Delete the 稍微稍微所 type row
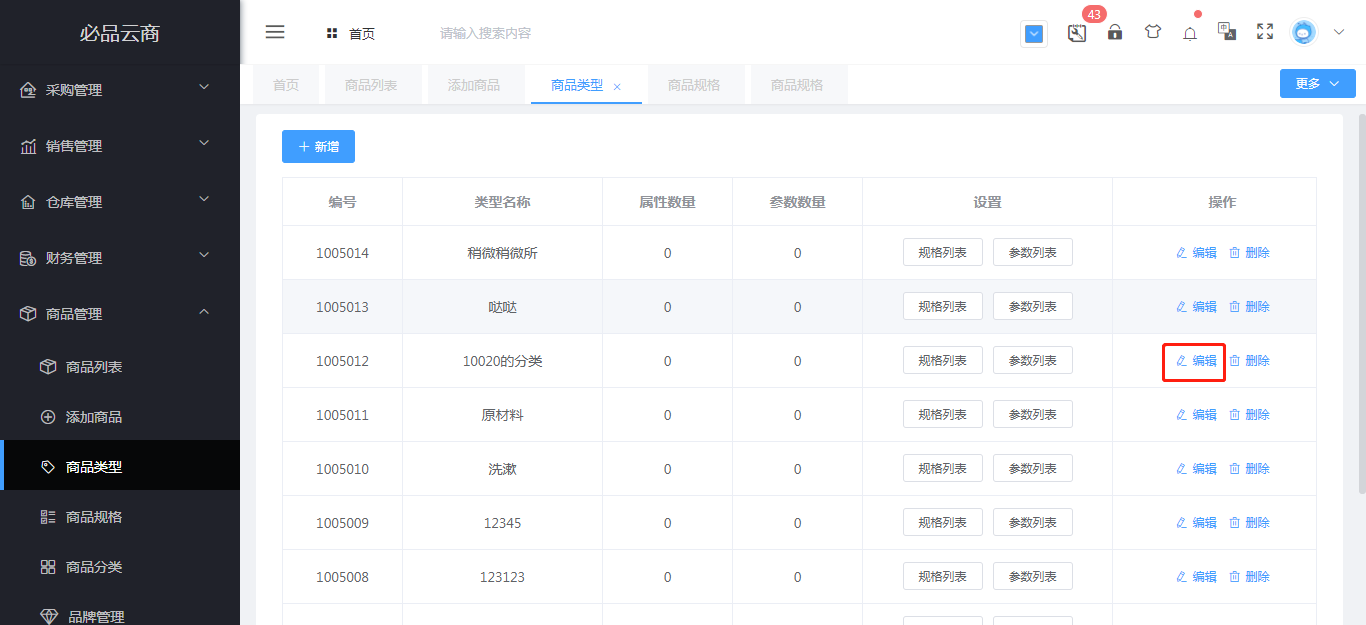This screenshot has width=1366, height=625. (1249, 253)
